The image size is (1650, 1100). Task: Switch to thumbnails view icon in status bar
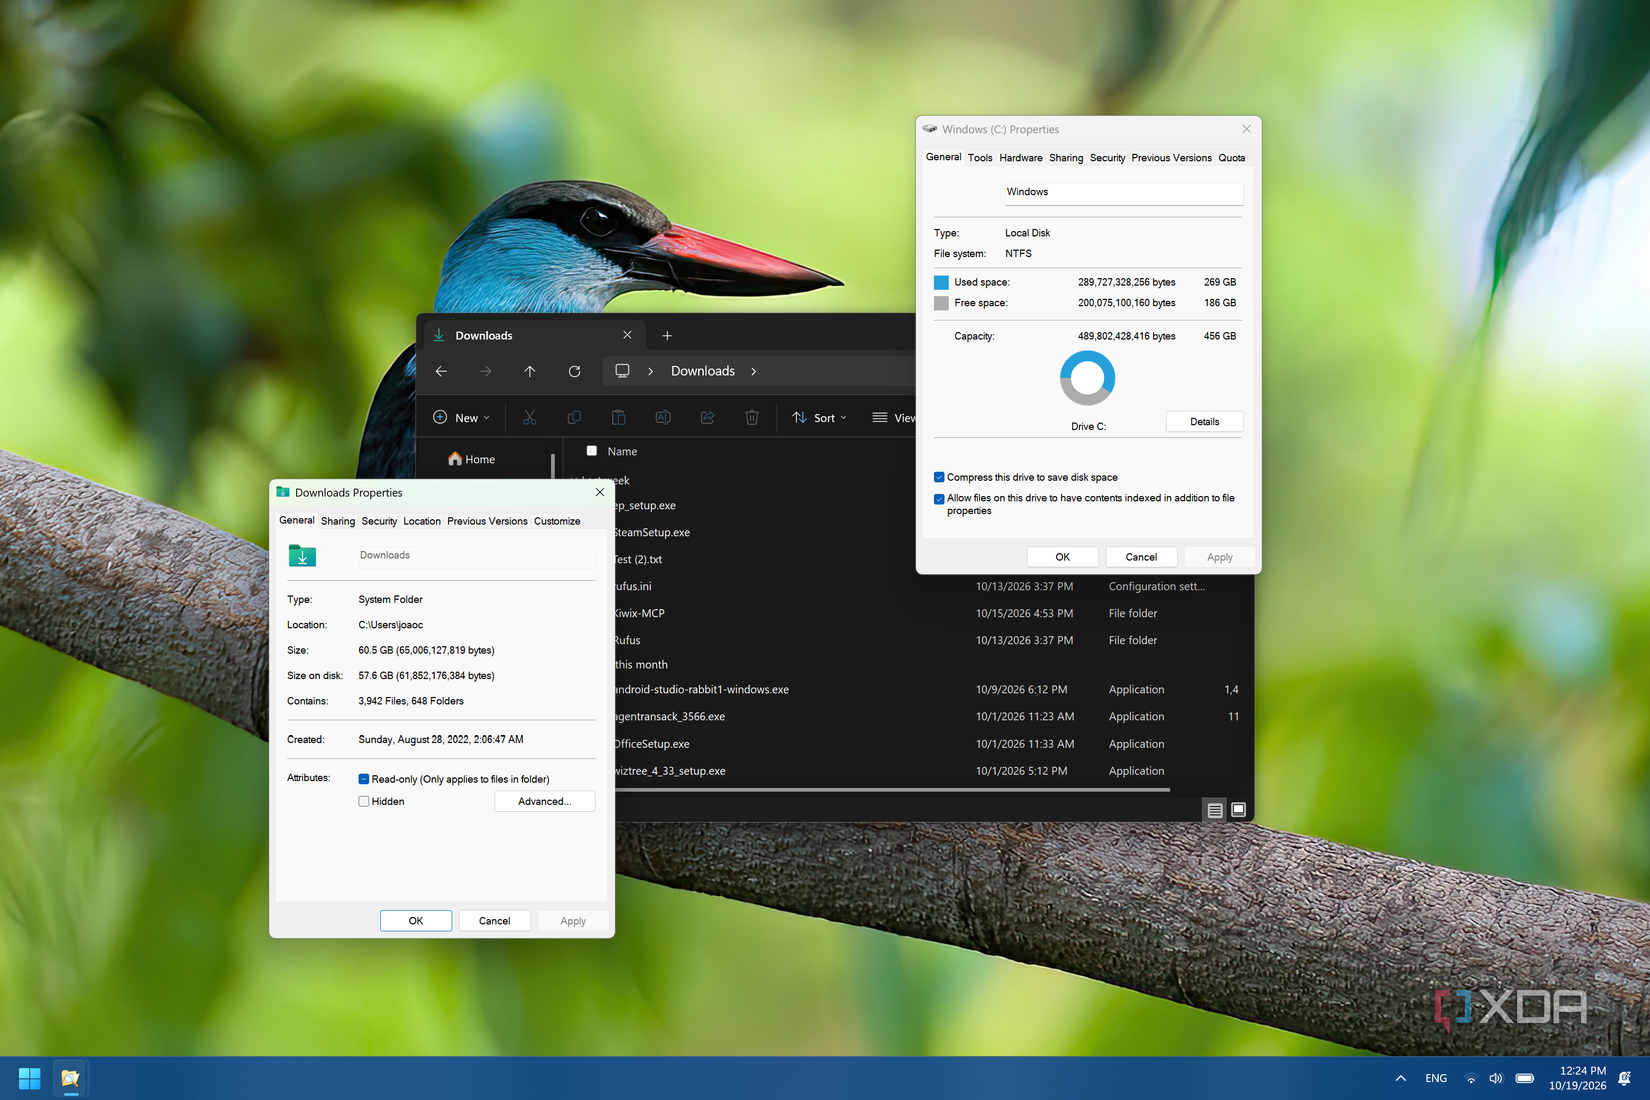1238,810
